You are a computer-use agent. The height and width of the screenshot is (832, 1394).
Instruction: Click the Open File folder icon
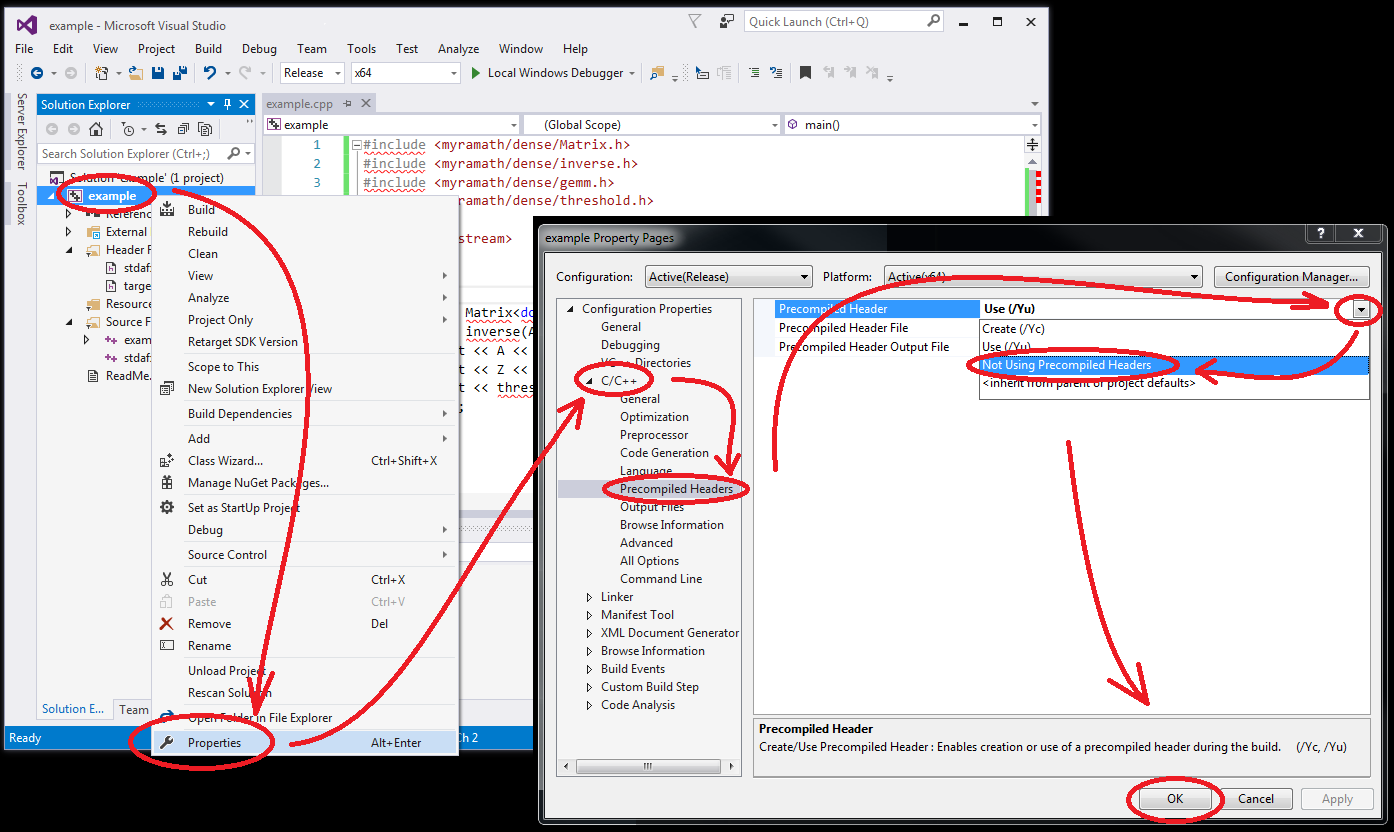click(x=135, y=73)
